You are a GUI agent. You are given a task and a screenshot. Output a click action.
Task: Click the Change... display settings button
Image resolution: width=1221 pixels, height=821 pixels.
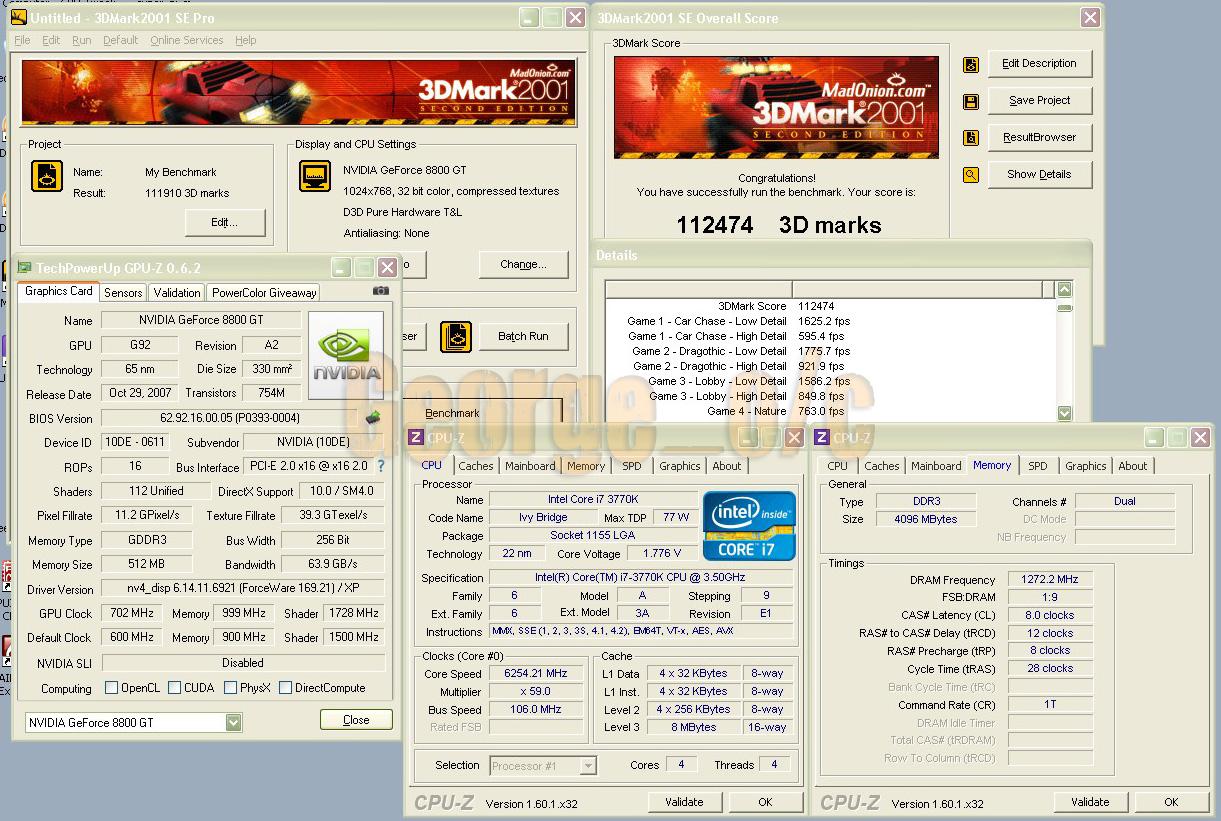523,265
